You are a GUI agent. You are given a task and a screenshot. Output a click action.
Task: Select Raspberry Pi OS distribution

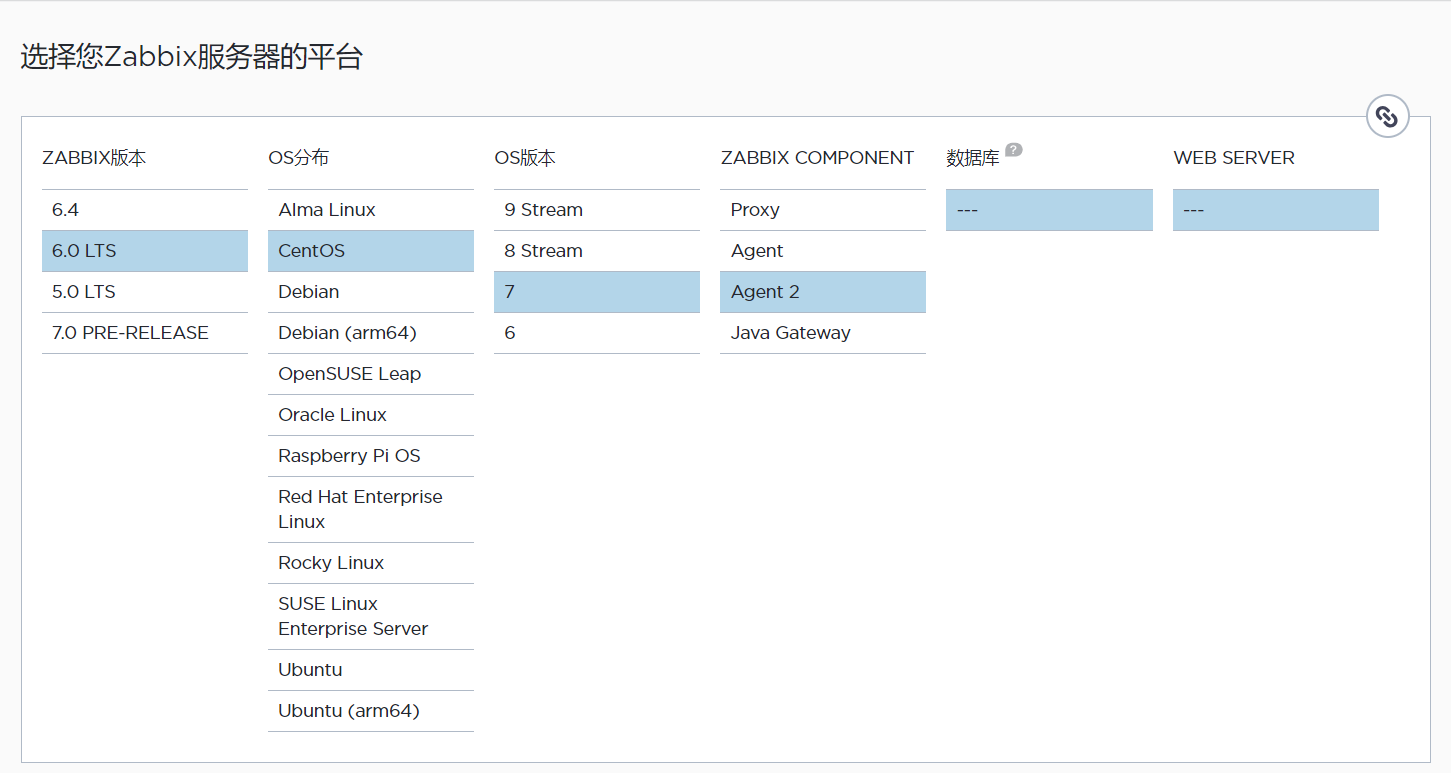(371, 456)
